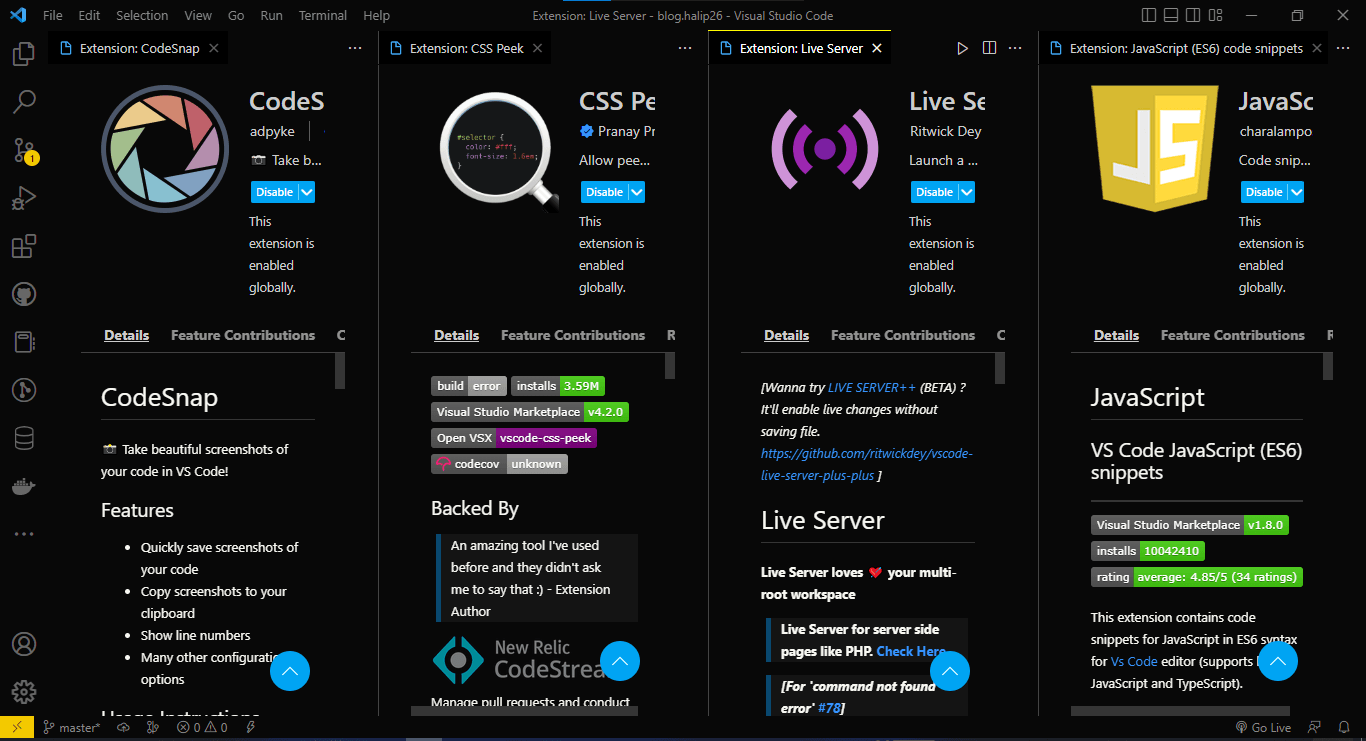Viewport: 1366px width, 741px height.
Task: Open the Explorer view in activity bar
Action: pyautogui.click(x=24, y=53)
